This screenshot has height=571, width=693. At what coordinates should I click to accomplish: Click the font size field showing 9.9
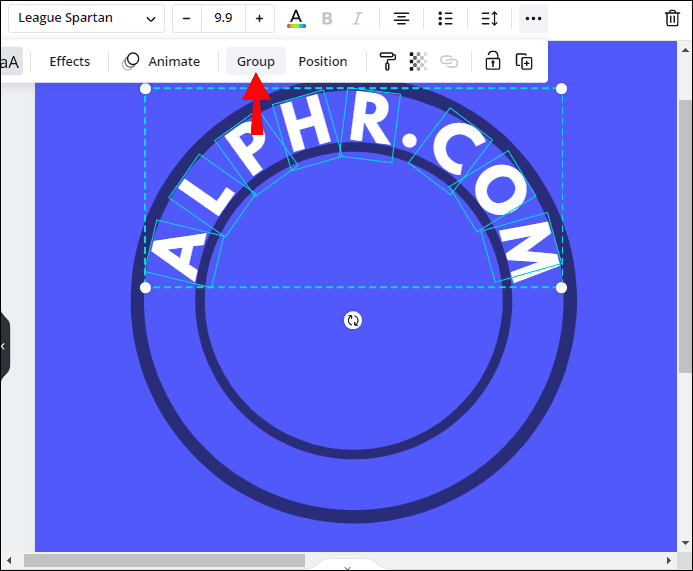[223, 19]
